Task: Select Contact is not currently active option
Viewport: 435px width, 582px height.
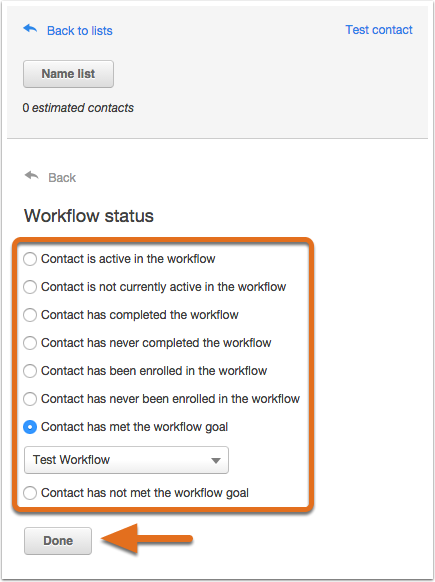Action: point(30,287)
